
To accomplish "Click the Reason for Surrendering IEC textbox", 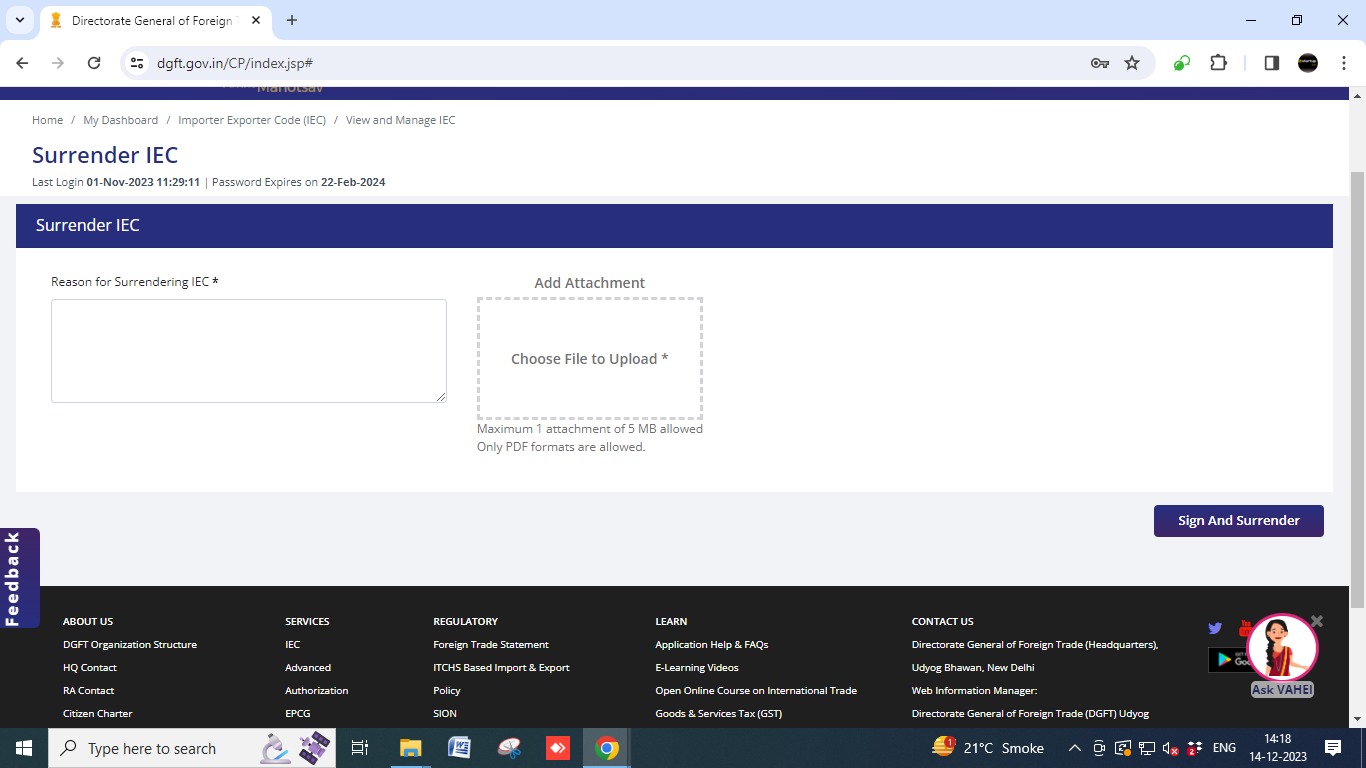I will [249, 351].
